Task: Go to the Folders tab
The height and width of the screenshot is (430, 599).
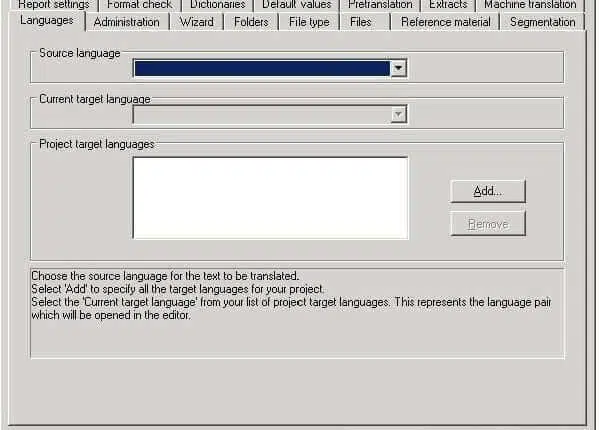Action: point(251,22)
